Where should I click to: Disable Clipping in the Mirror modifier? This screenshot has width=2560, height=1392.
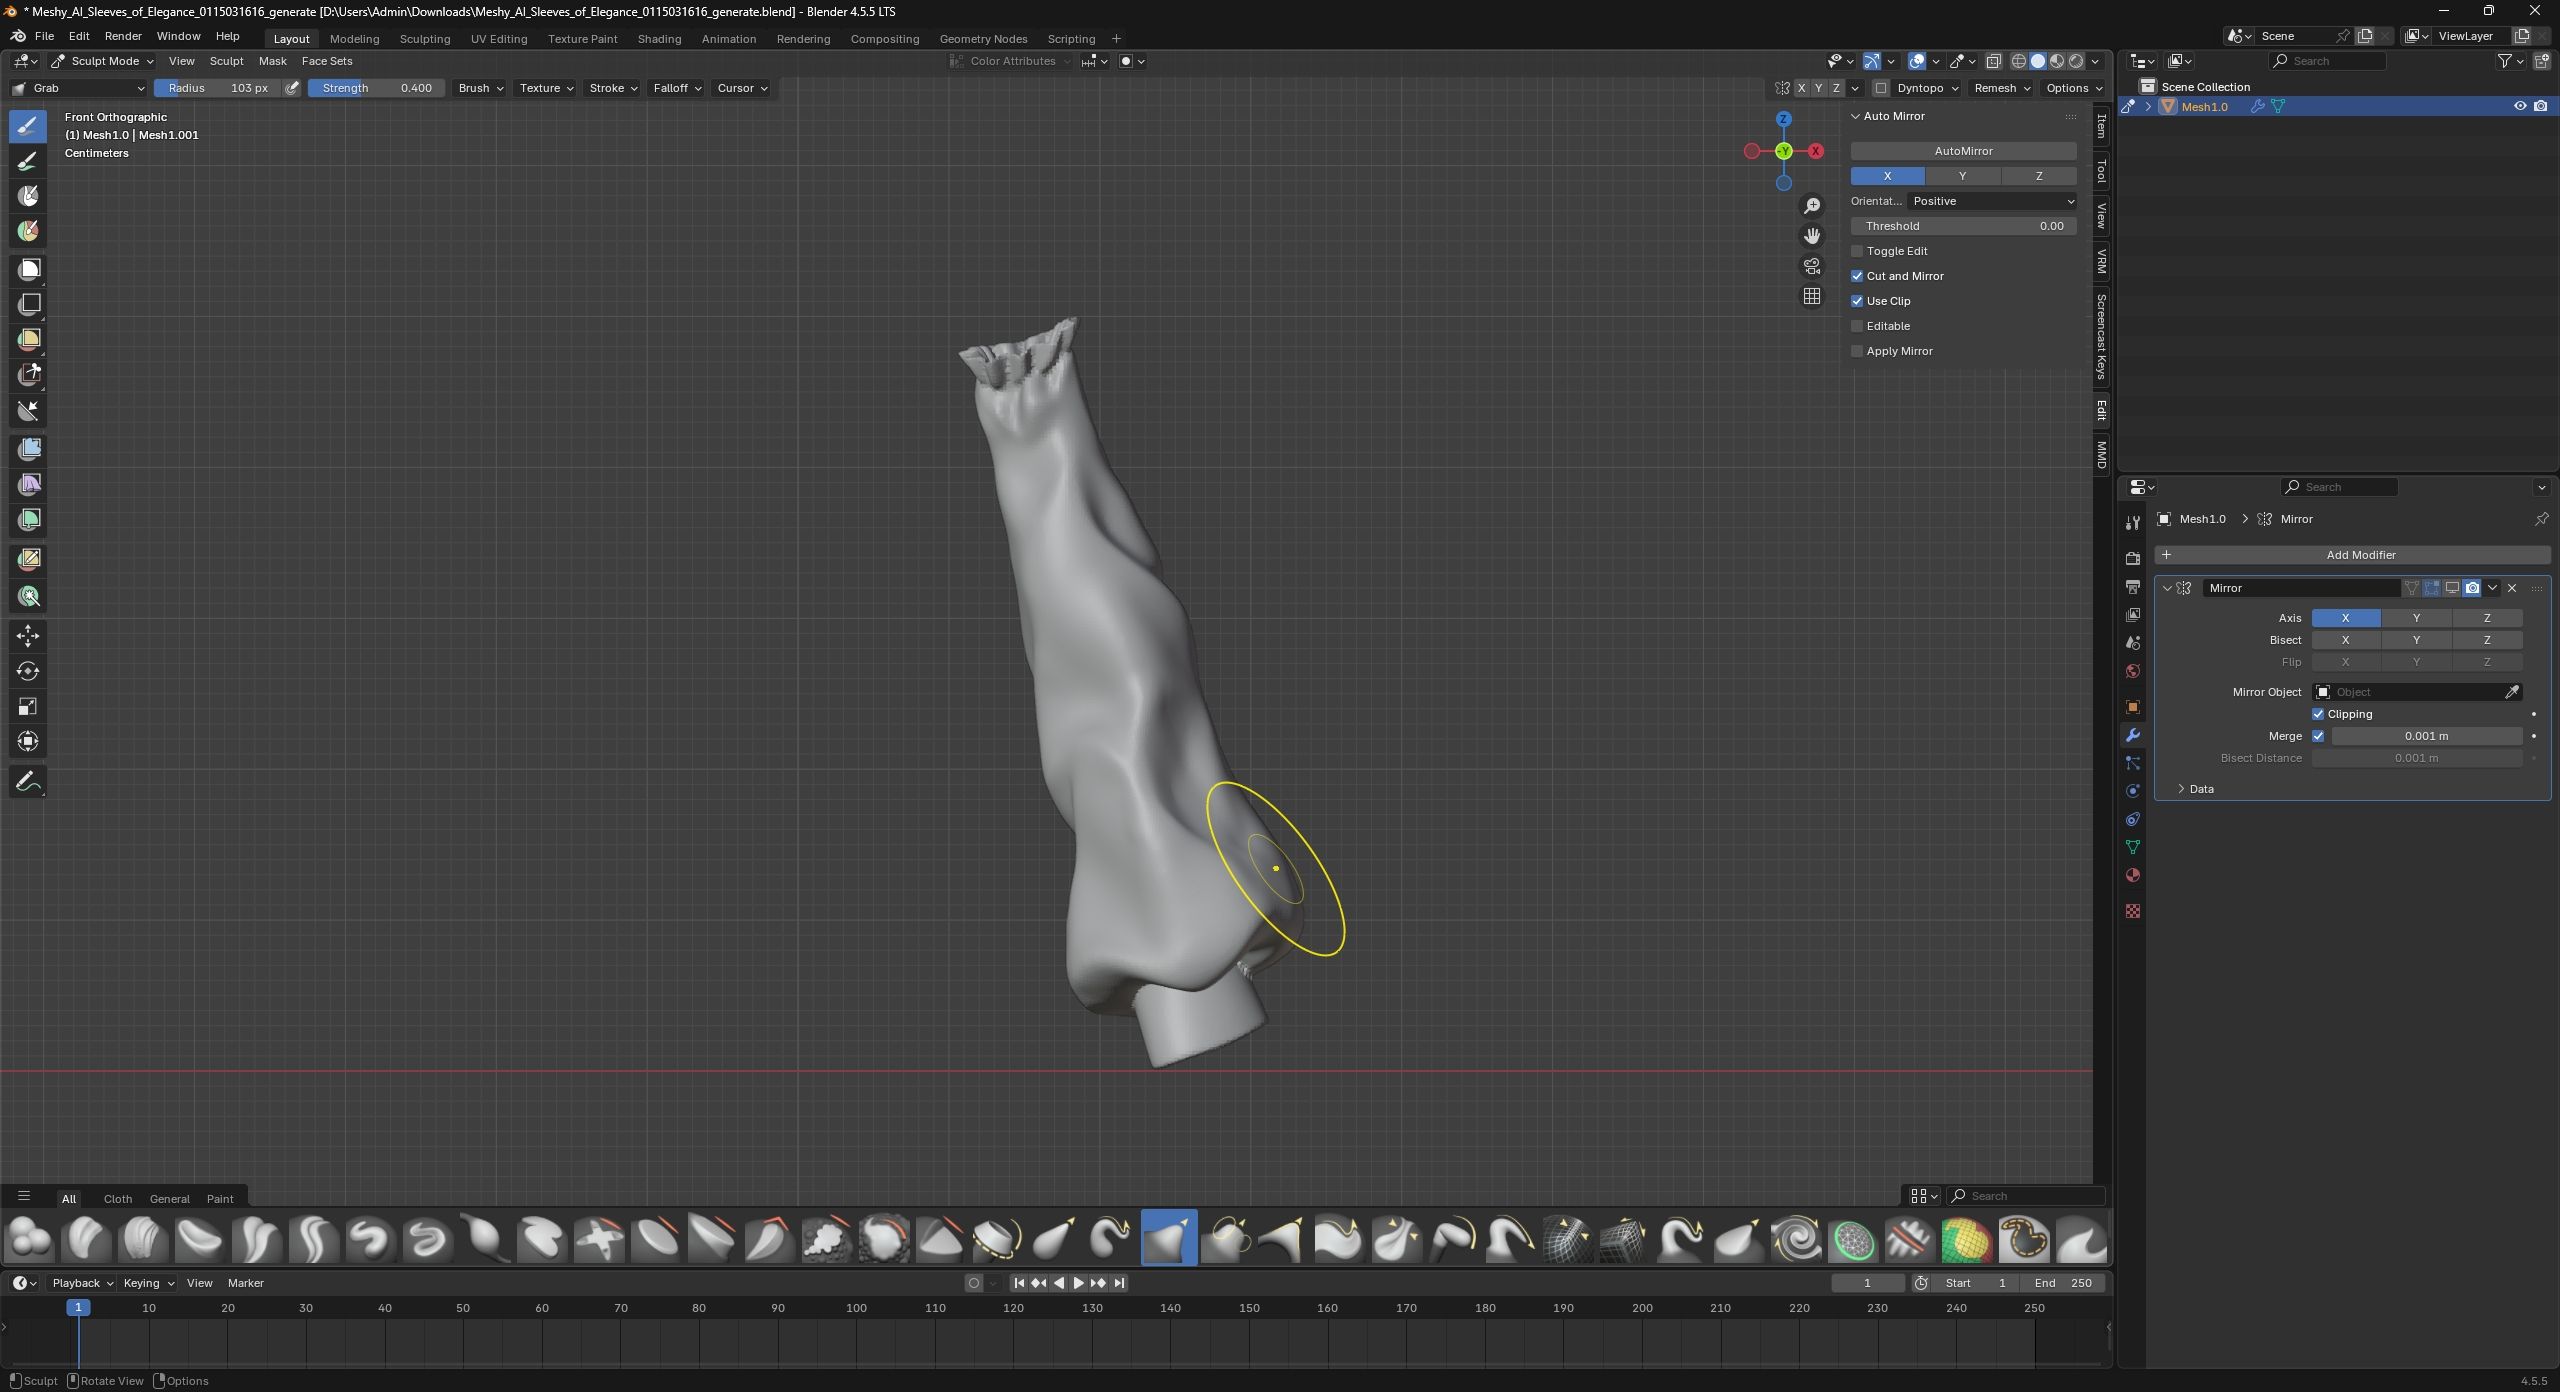(2318, 714)
